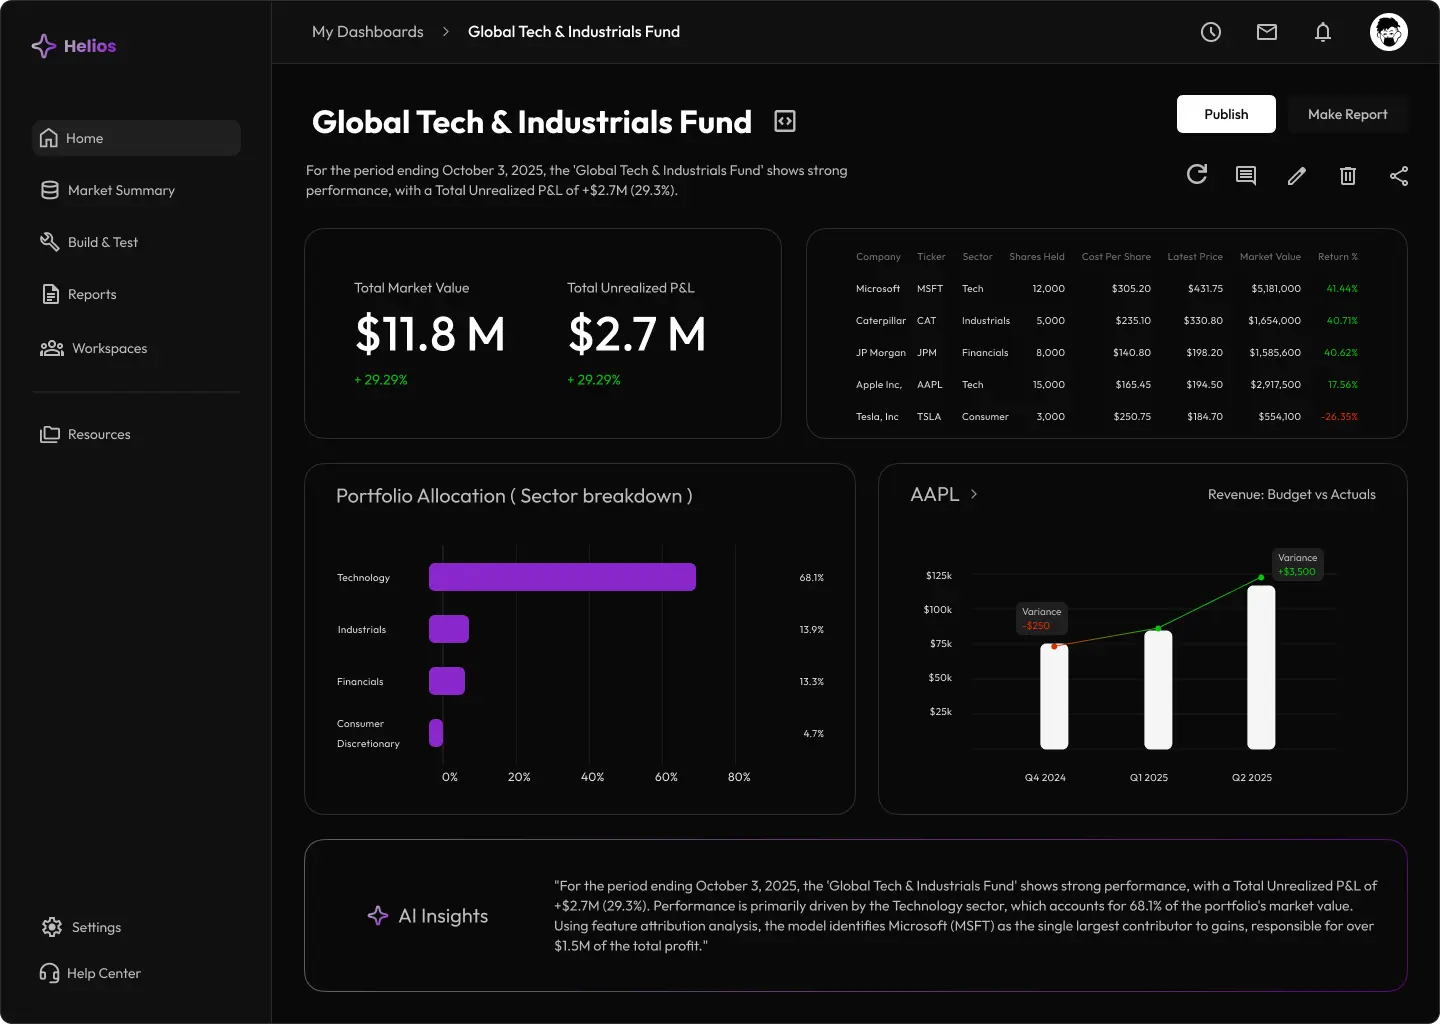Go back to My Dashboards breadcrumb
The height and width of the screenshot is (1024, 1440).
click(368, 32)
